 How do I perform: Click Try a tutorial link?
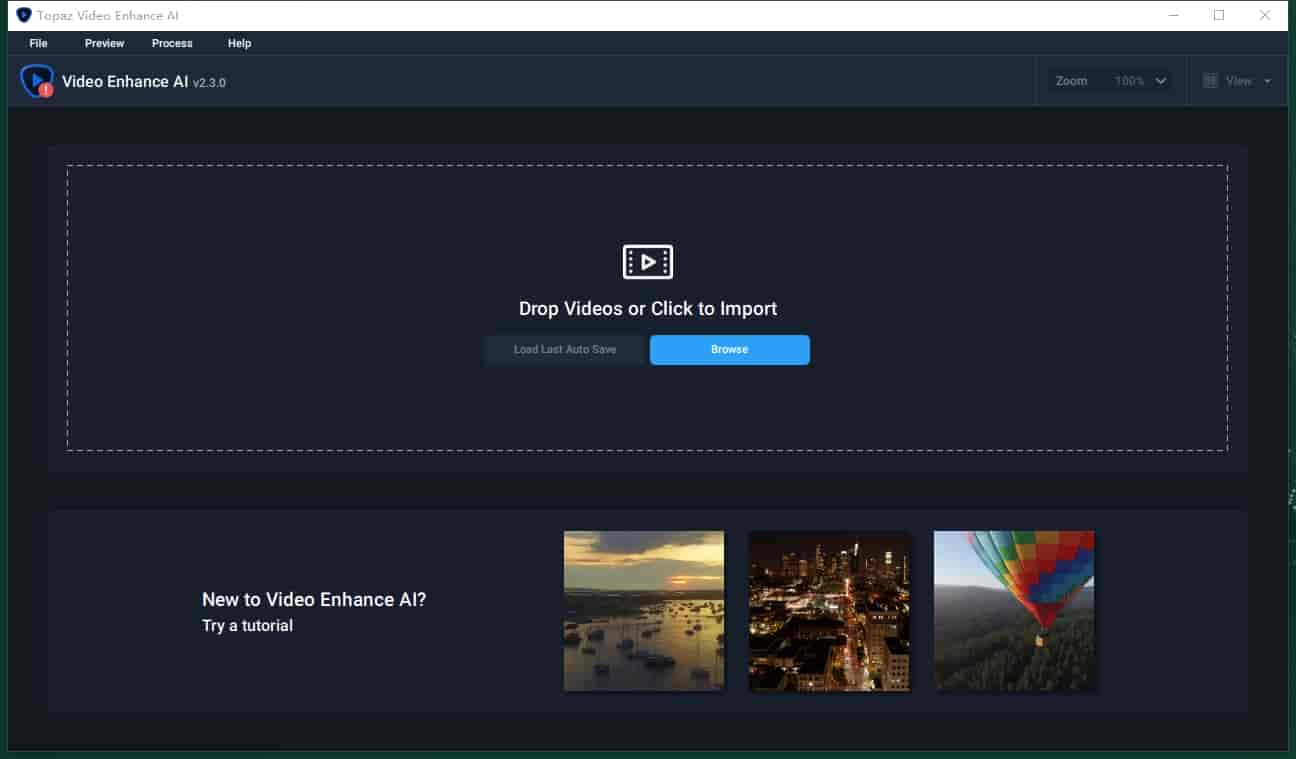click(246, 625)
